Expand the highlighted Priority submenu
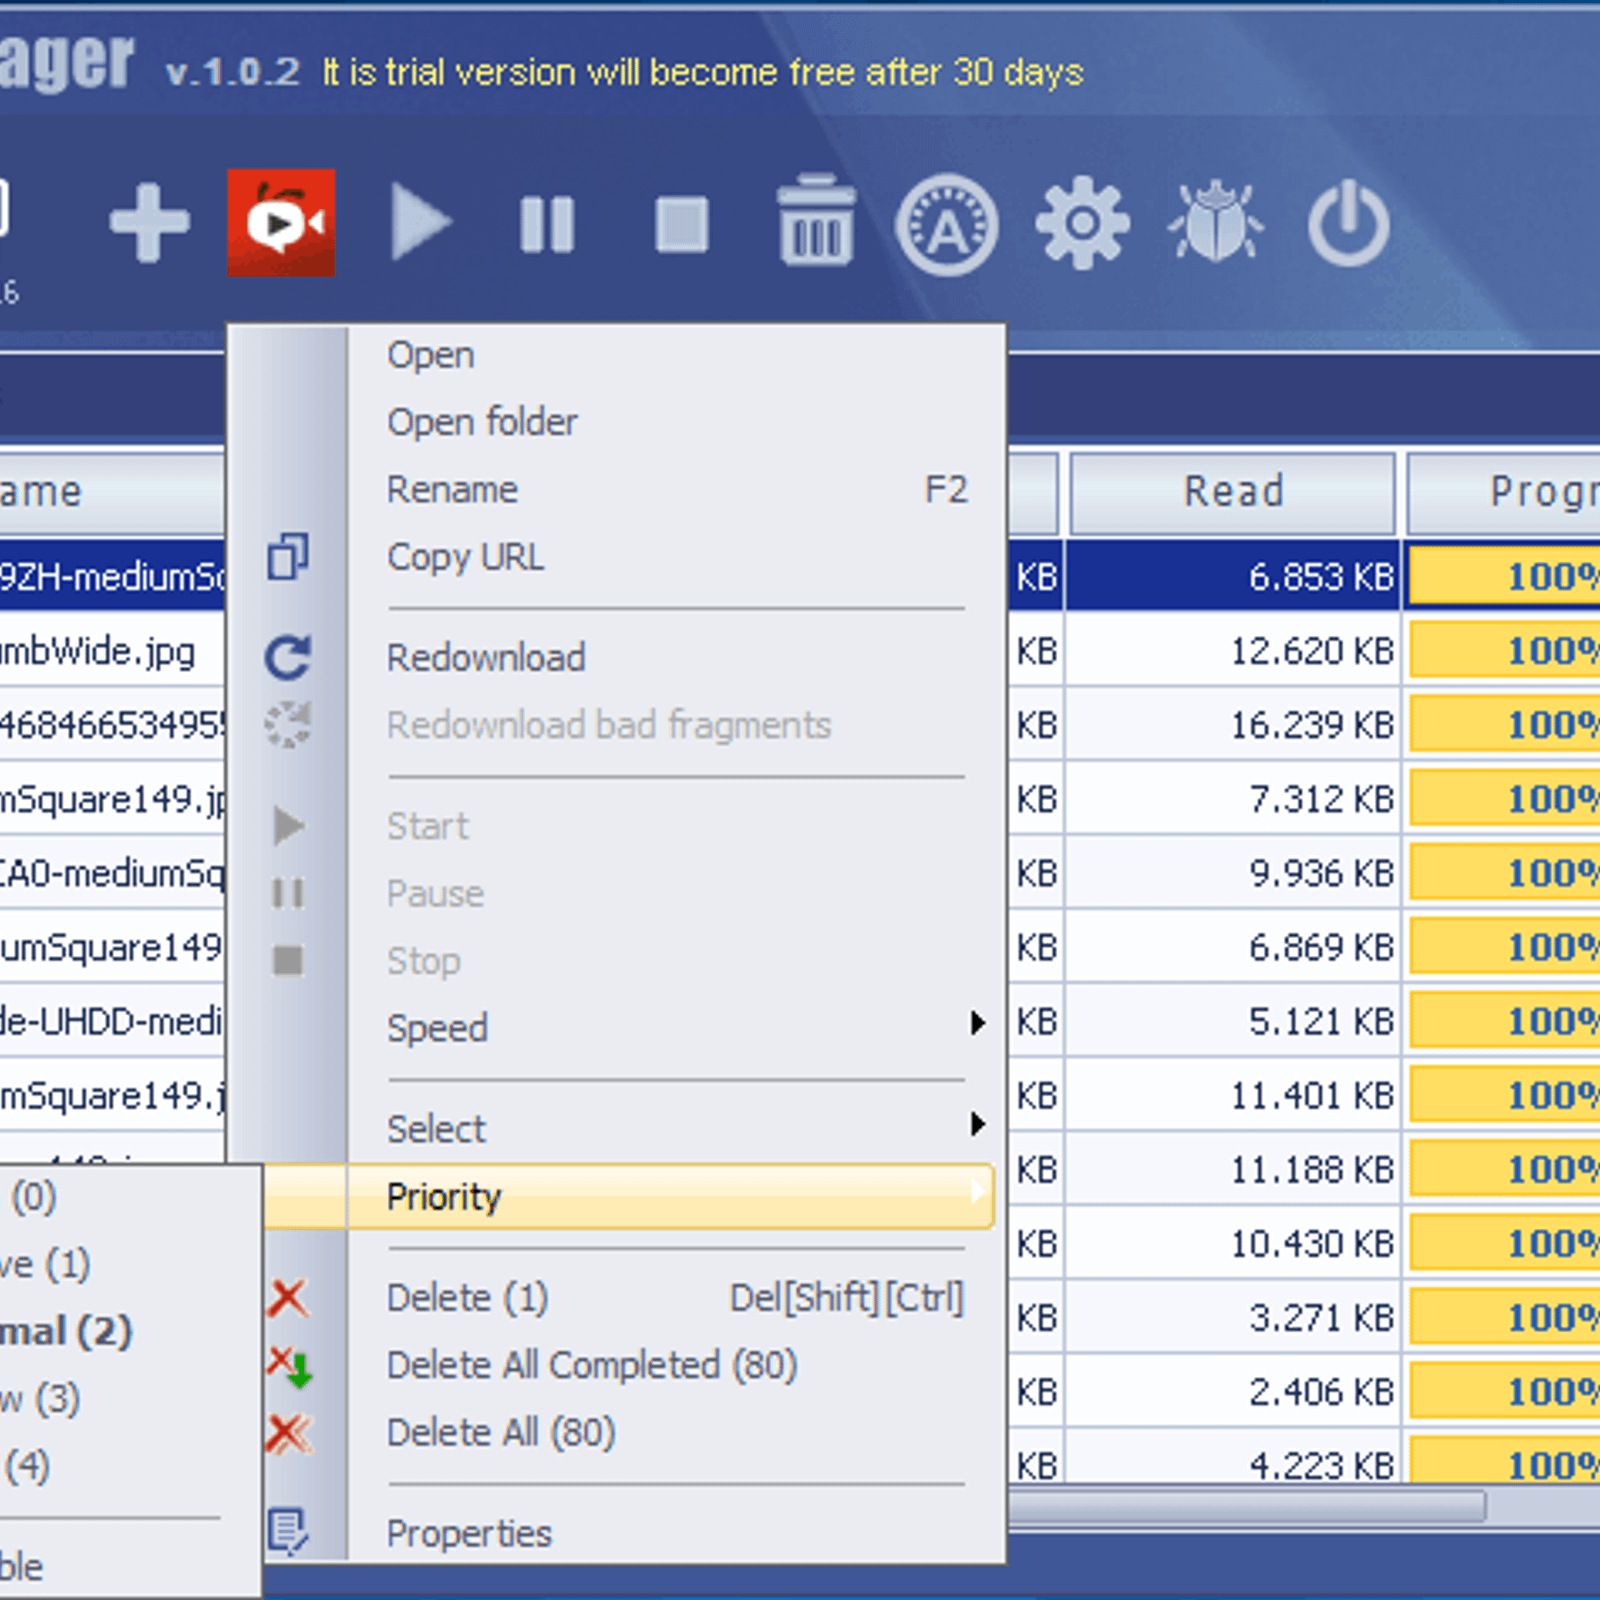 coord(630,1196)
